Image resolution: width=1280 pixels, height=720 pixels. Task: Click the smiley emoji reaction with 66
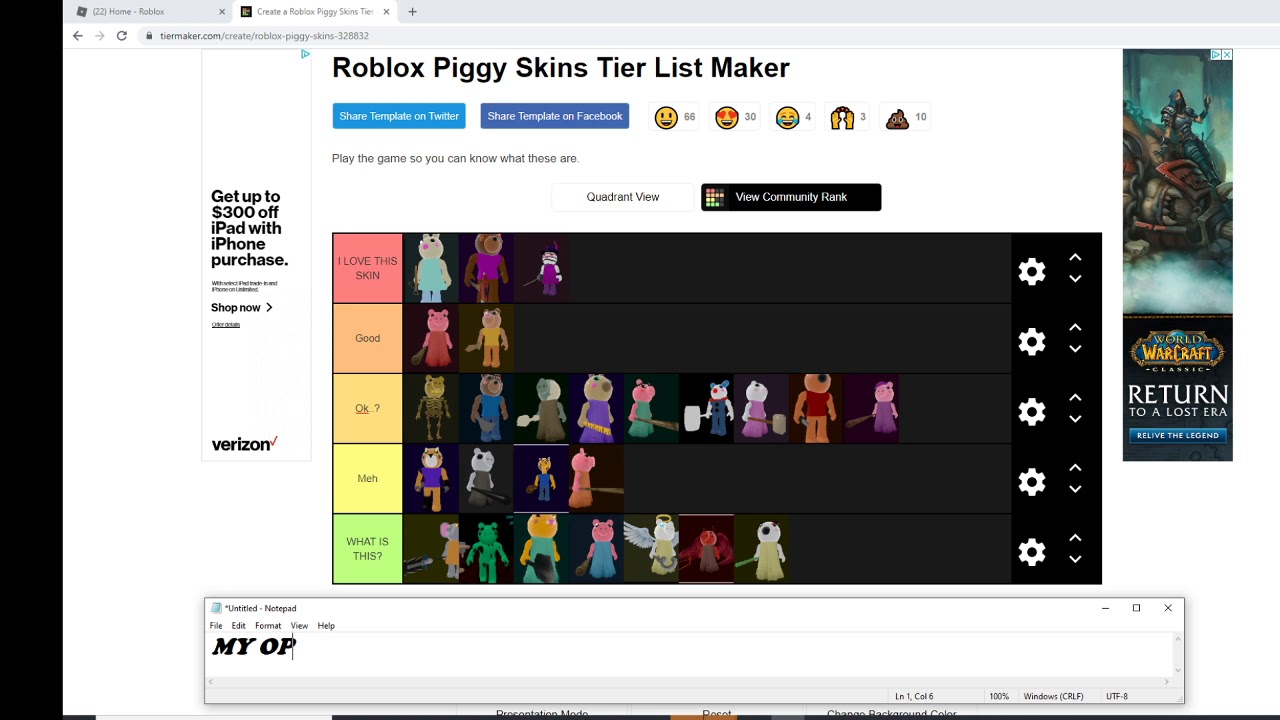[x=666, y=117]
